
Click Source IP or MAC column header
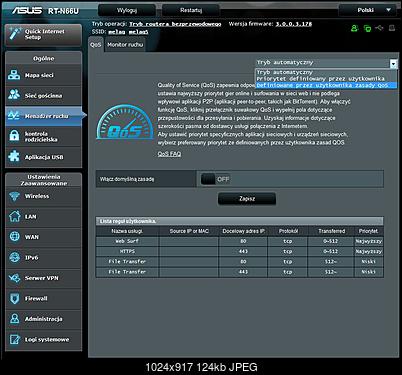click(189, 231)
